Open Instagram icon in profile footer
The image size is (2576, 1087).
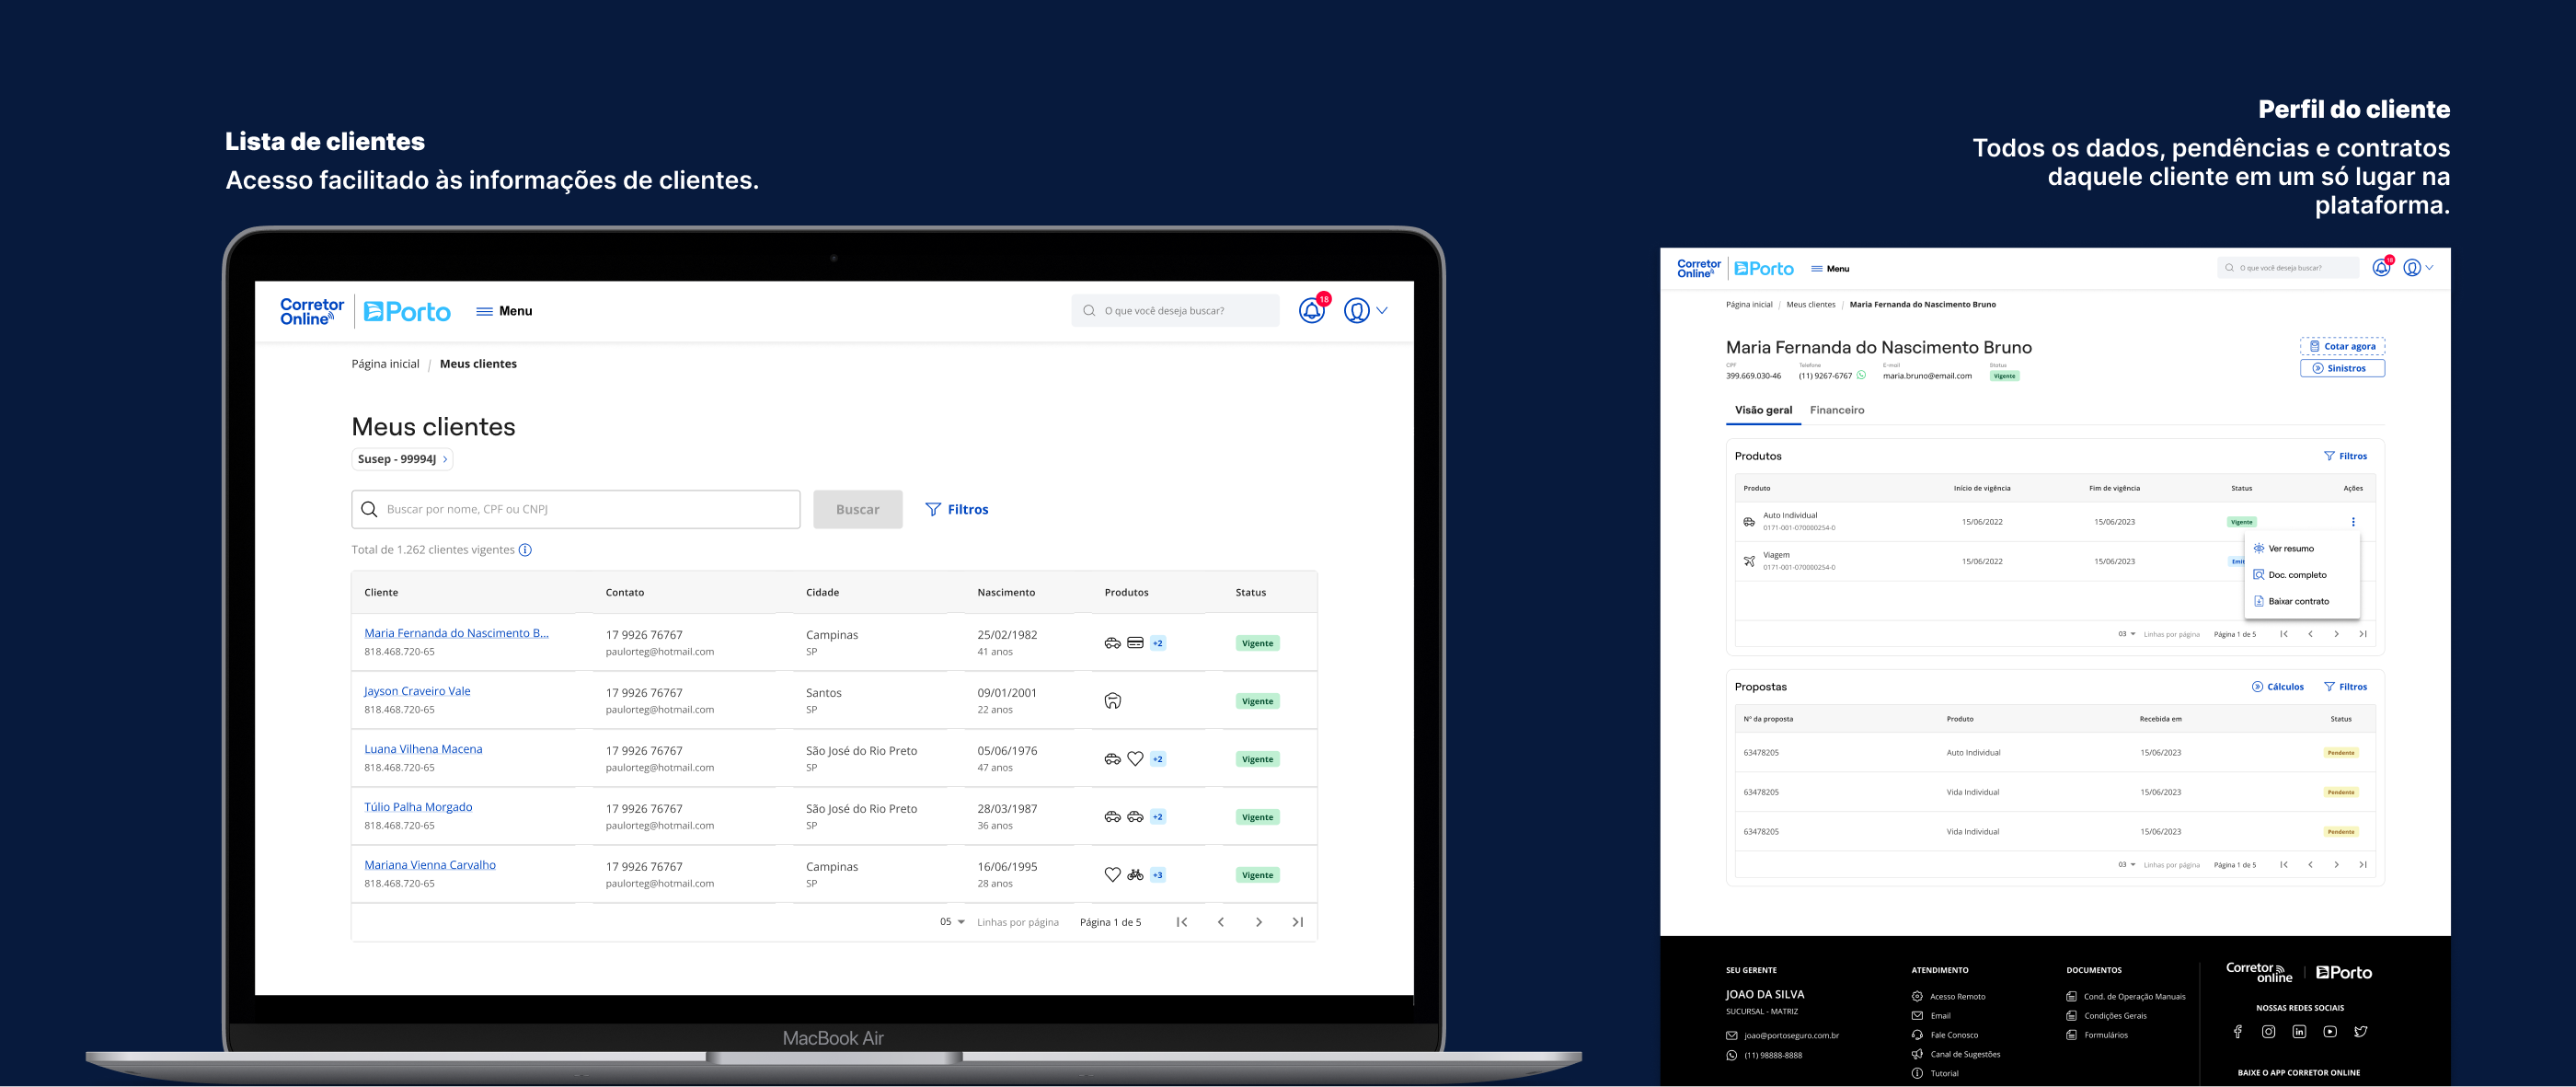2268,1031
